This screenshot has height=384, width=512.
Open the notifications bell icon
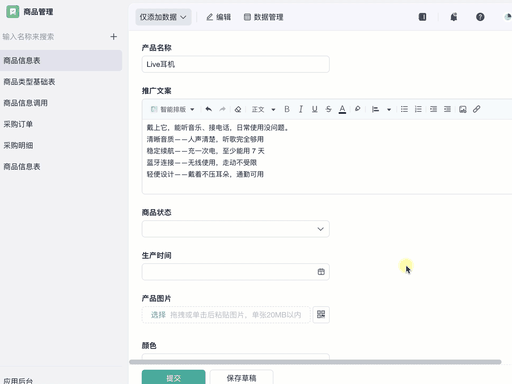454,17
